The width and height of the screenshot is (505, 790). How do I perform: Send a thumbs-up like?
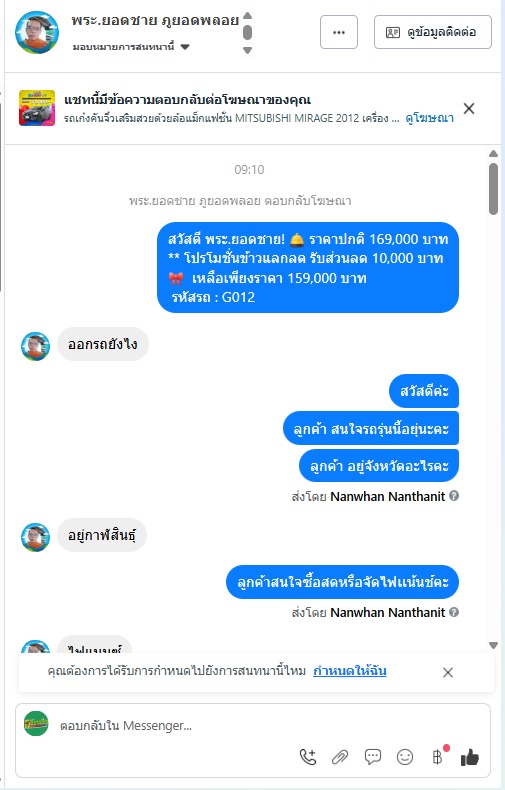tap(470, 757)
